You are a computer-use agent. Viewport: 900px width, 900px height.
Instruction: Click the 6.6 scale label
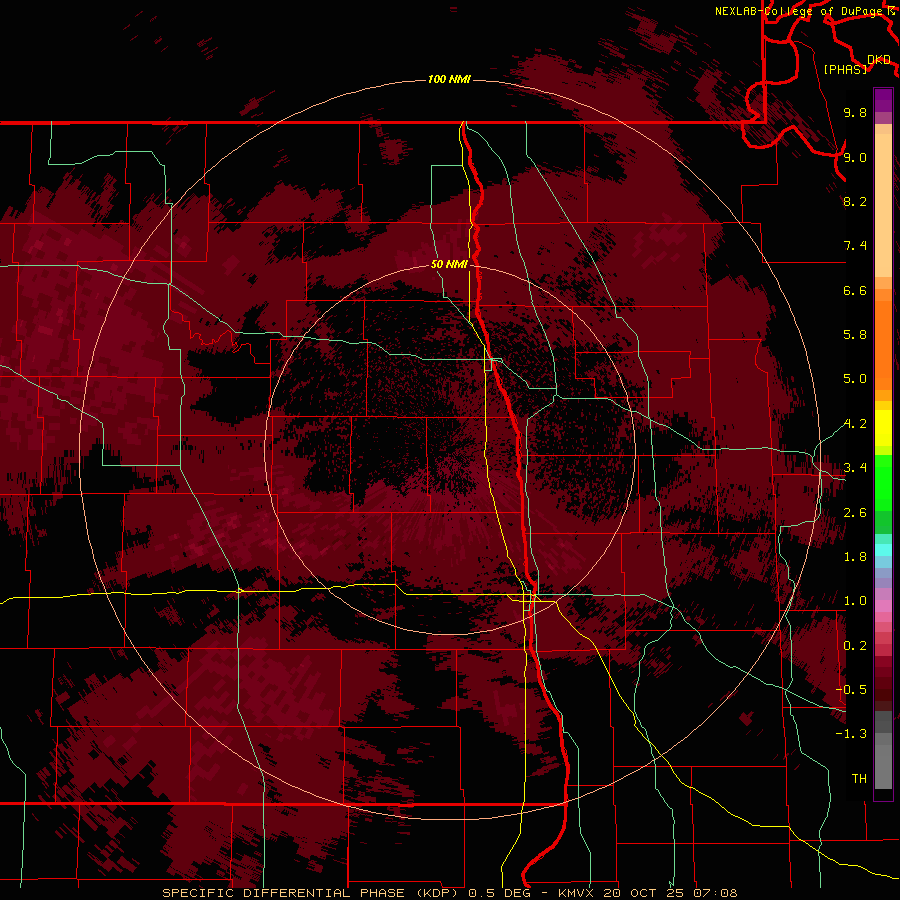coord(855,290)
